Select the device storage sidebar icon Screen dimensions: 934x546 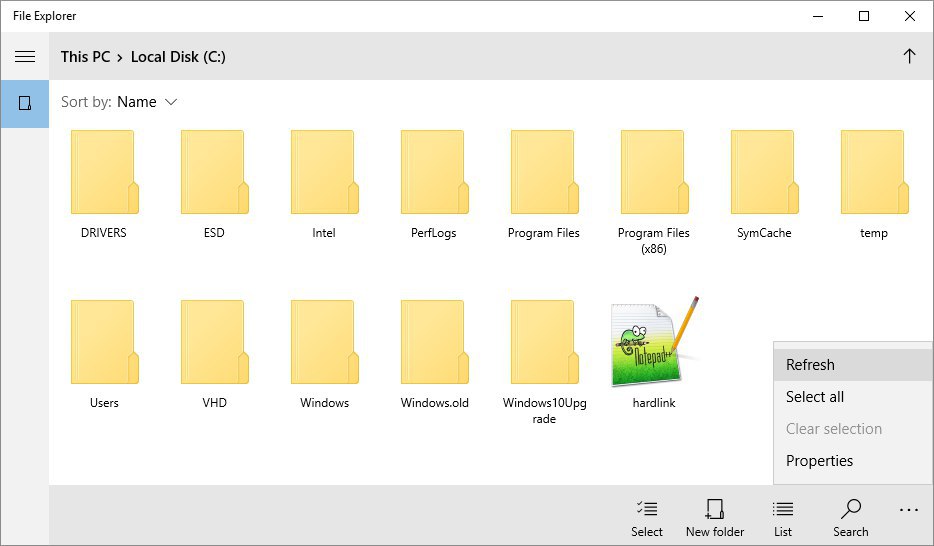point(25,104)
